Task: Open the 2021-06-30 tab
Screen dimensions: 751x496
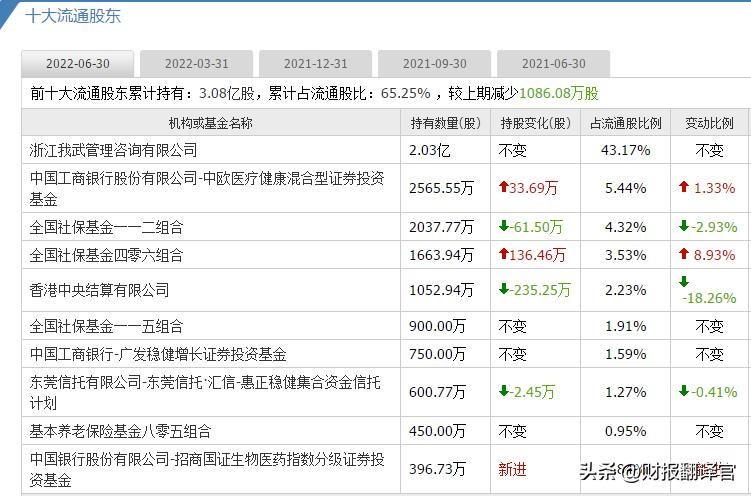Action: click(x=553, y=64)
